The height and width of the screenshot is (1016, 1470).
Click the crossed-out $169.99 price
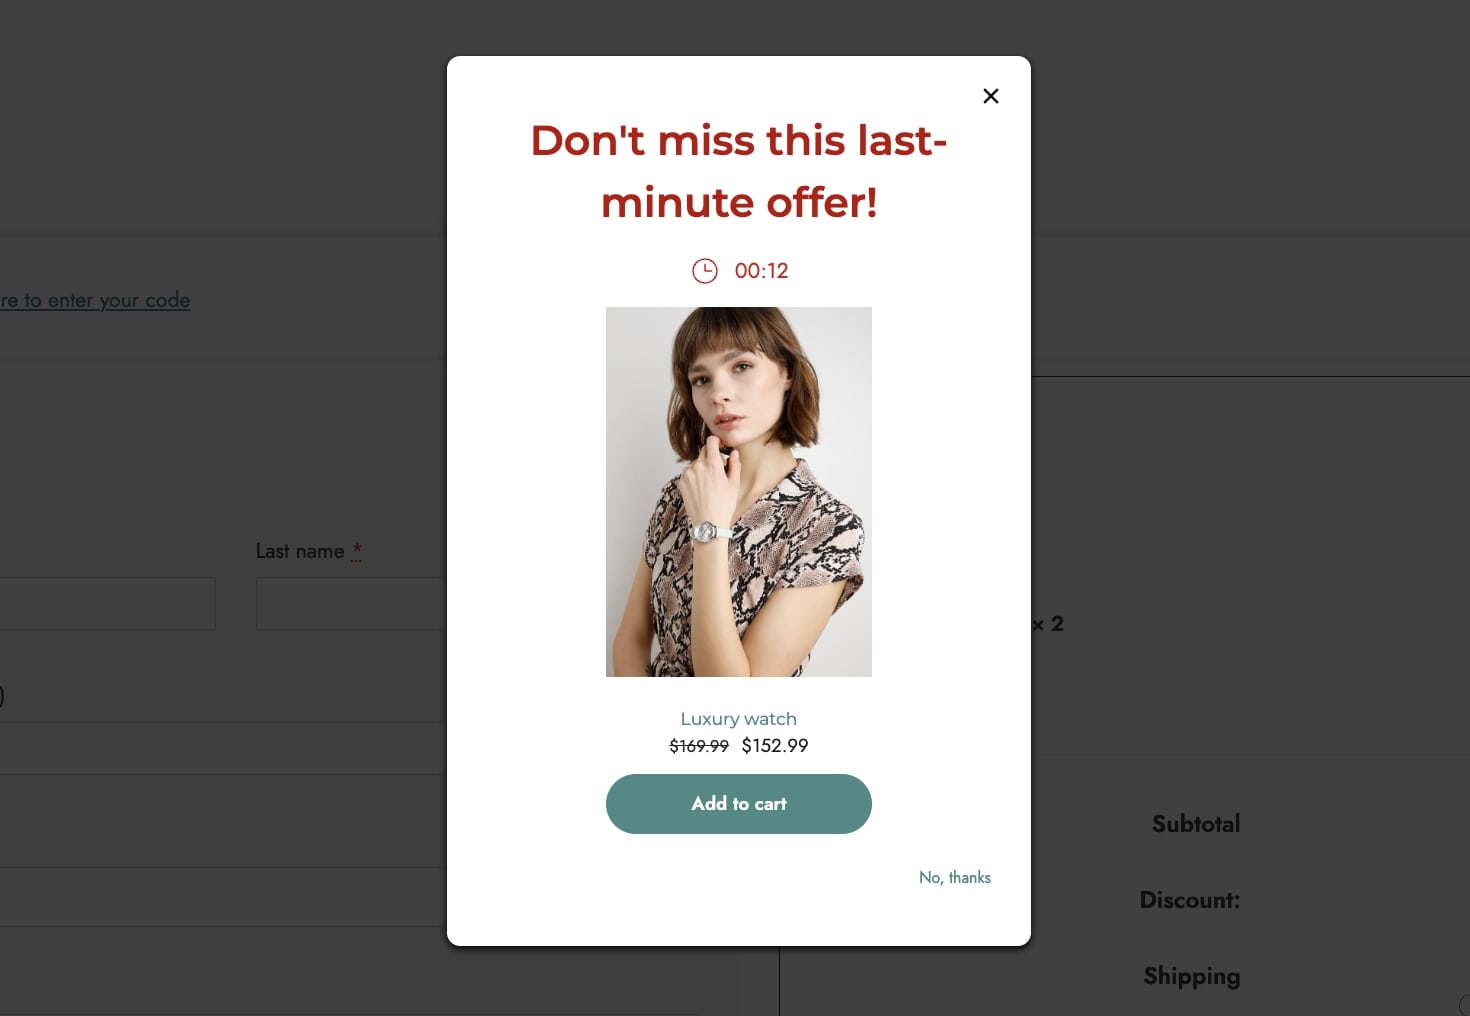tap(699, 746)
